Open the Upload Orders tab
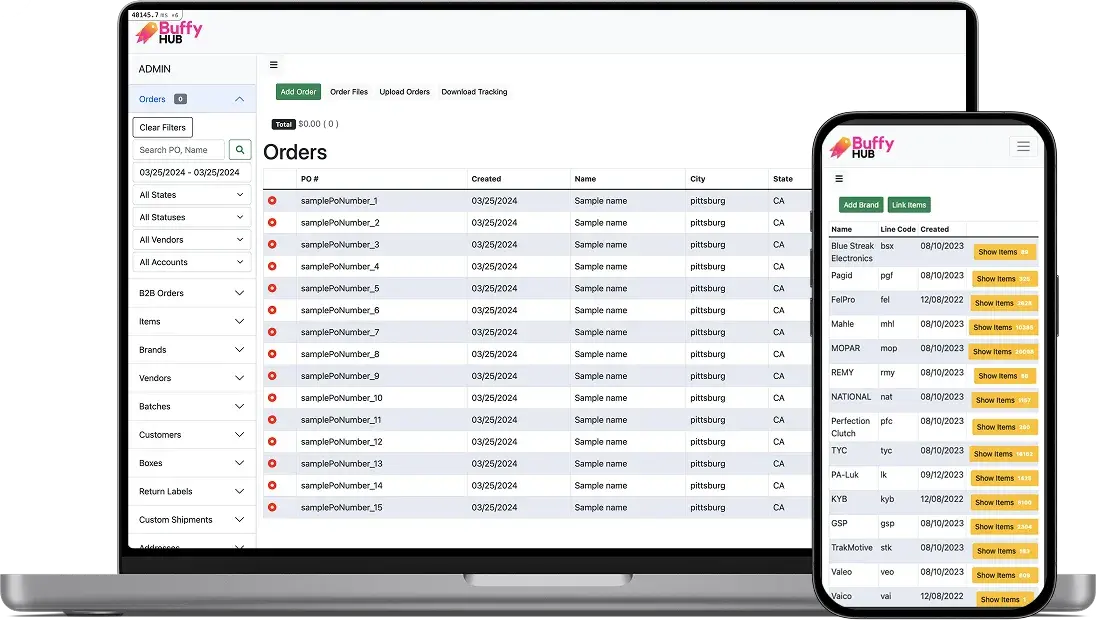The image size is (1097, 620). [404, 92]
